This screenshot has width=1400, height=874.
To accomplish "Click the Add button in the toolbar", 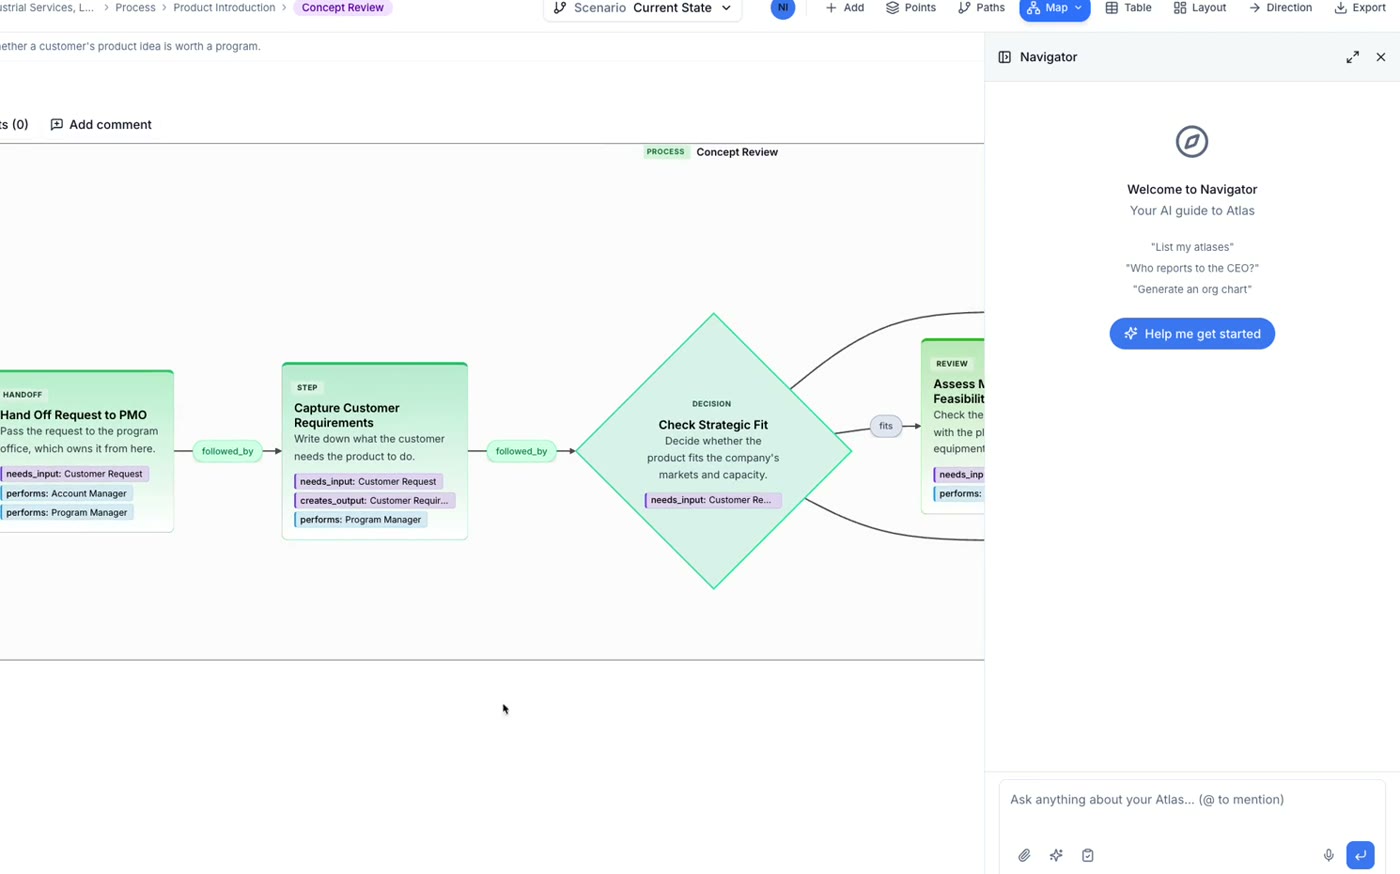I will coord(845,8).
